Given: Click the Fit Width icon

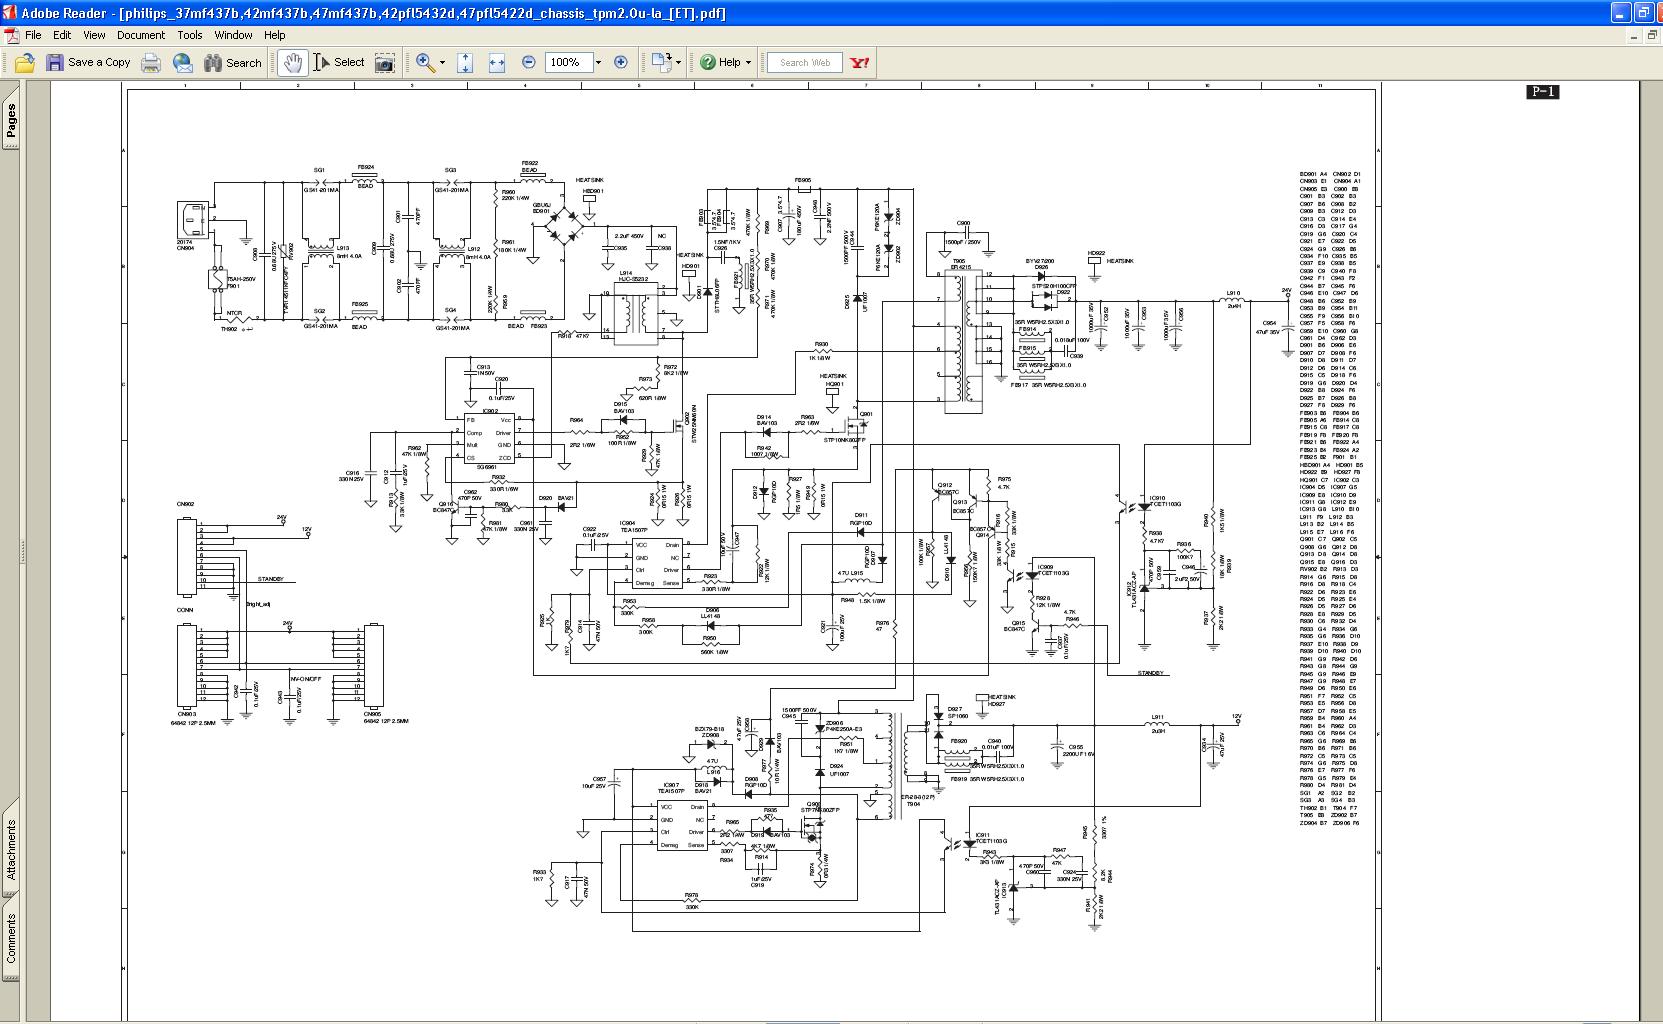Looking at the screenshot, I should [497, 62].
